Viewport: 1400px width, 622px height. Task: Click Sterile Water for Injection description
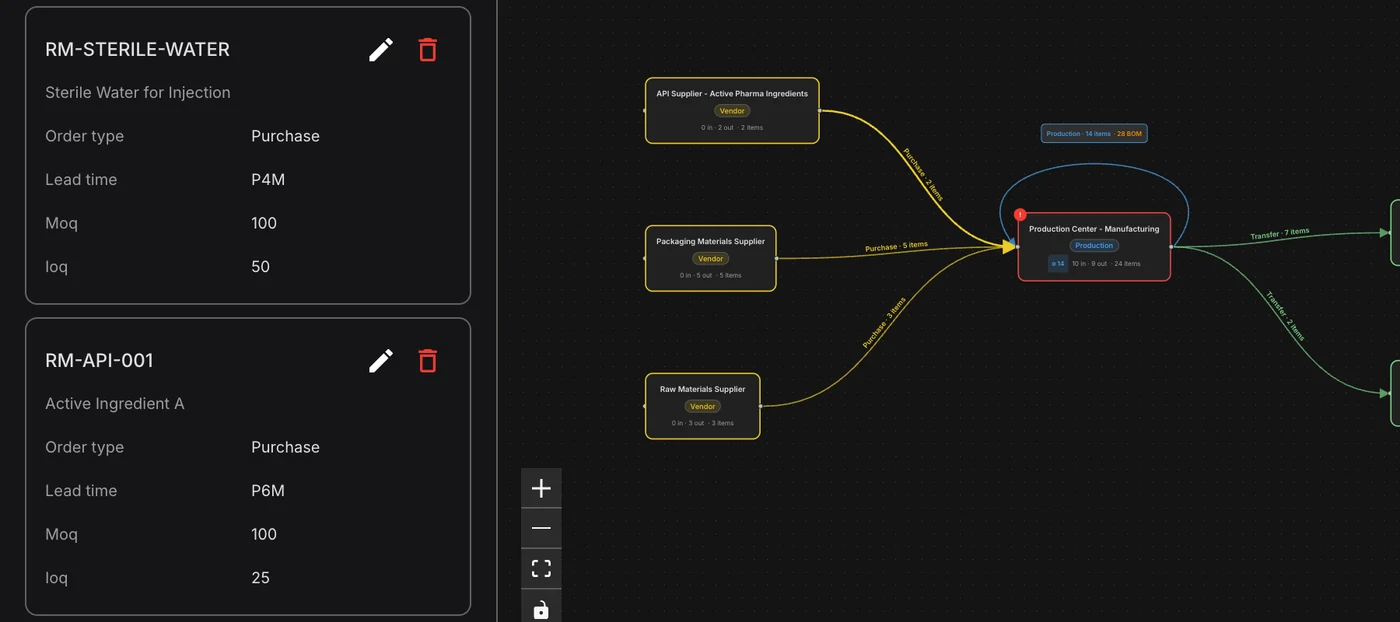point(138,92)
